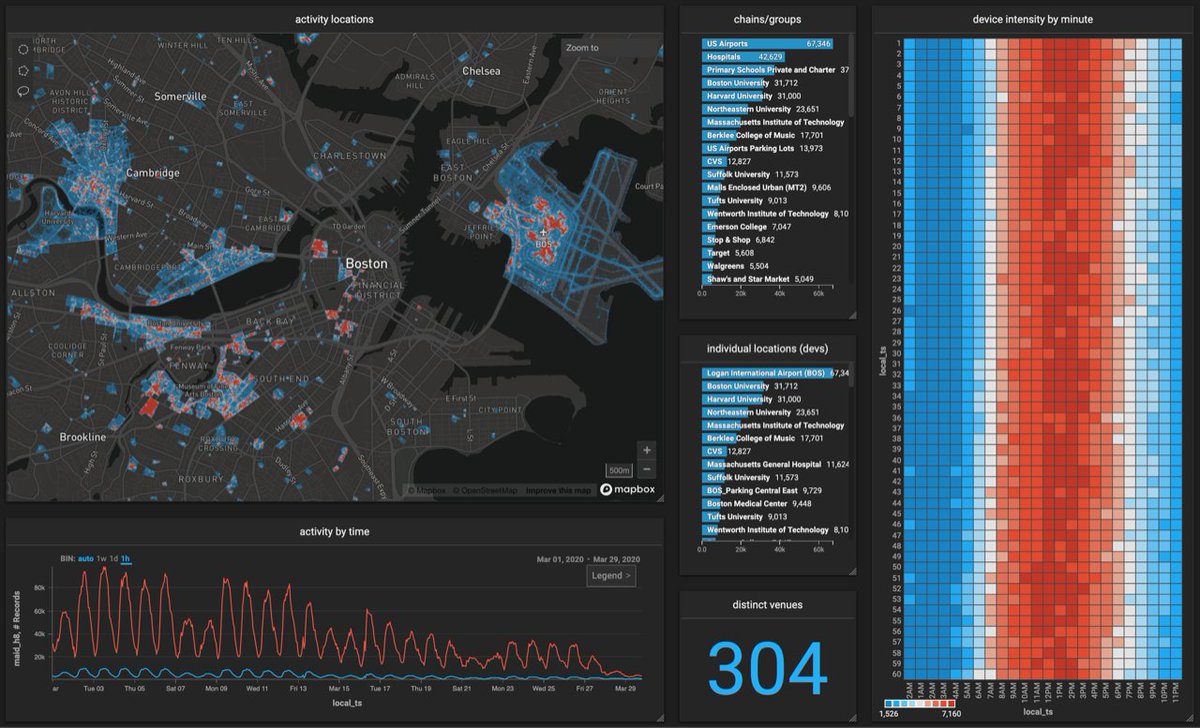Screen dimensions: 1200x728
Task: Set time bin to 1h
Action: point(126,557)
